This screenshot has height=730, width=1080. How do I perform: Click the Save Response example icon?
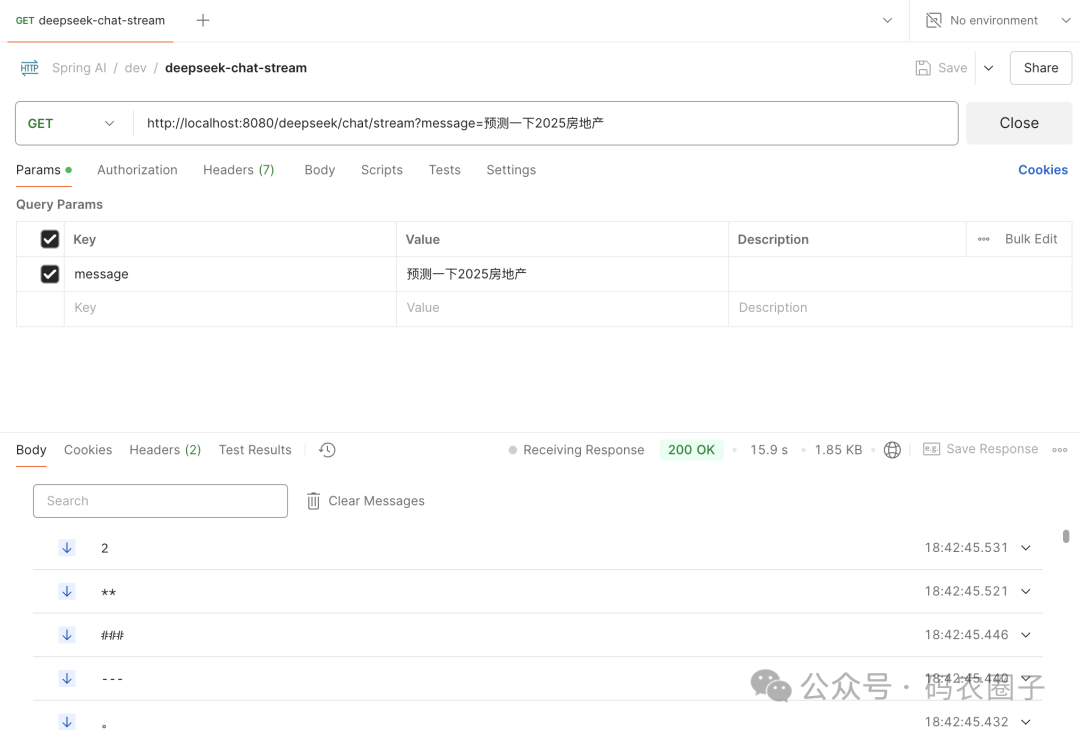pos(931,449)
